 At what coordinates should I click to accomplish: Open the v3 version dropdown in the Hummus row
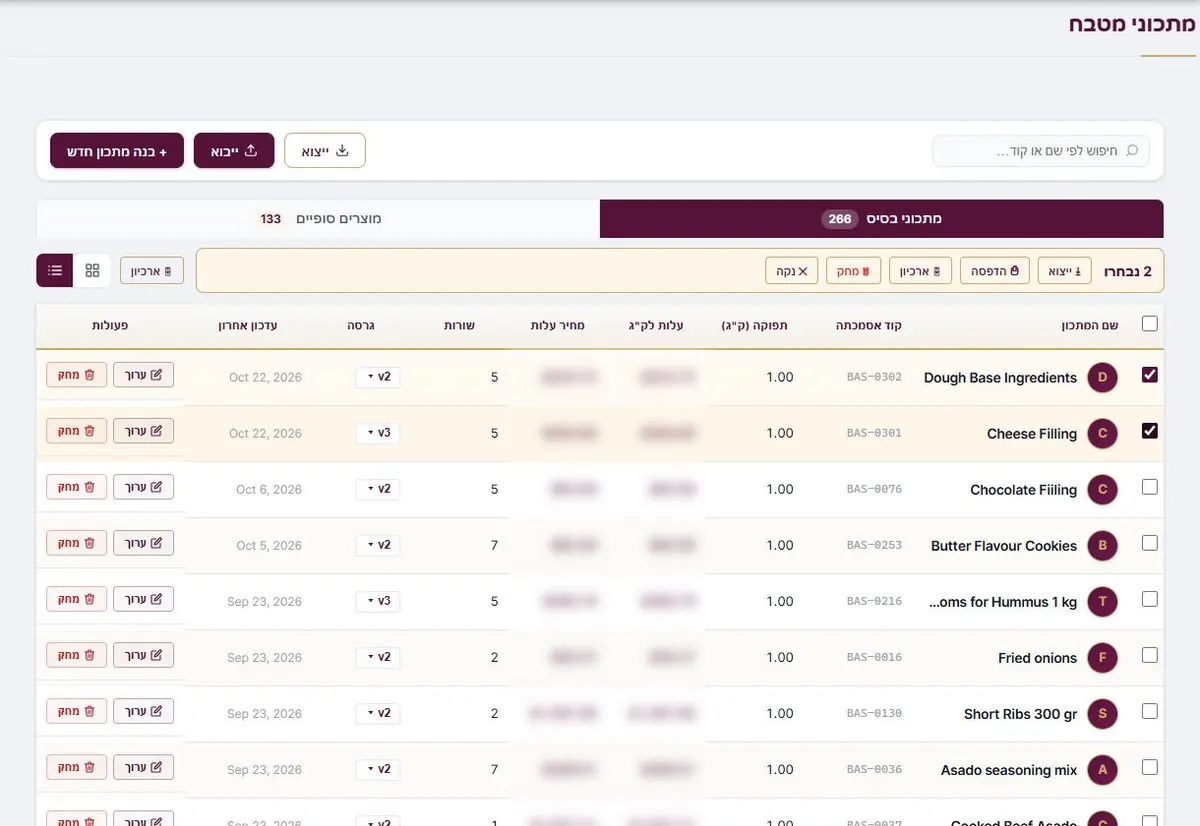click(x=378, y=602)
